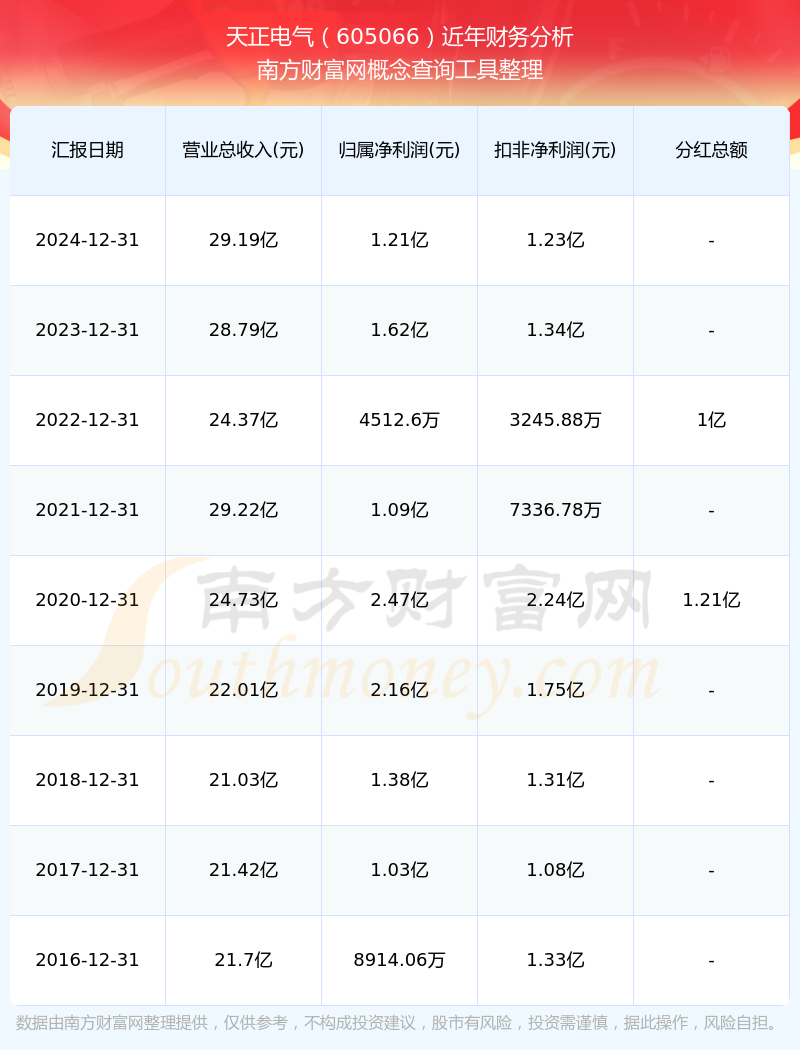Click the 分红总额 column header
The width and height of the screenshot is (800, 1050).
click(x=712, y=150)
